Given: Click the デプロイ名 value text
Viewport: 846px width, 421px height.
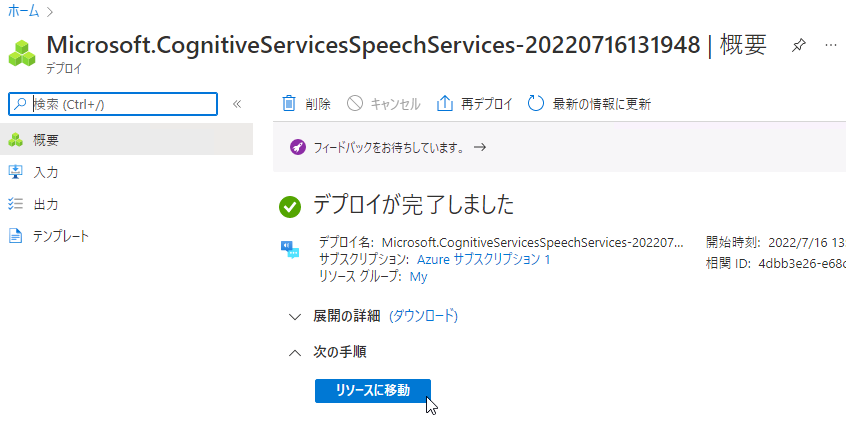Looking at the screenshot, I should [533, 242].
